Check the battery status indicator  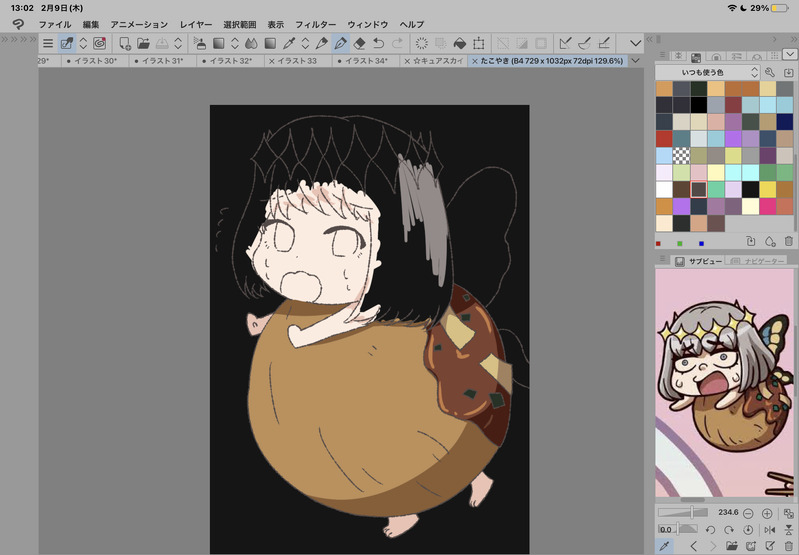(780, 8)
